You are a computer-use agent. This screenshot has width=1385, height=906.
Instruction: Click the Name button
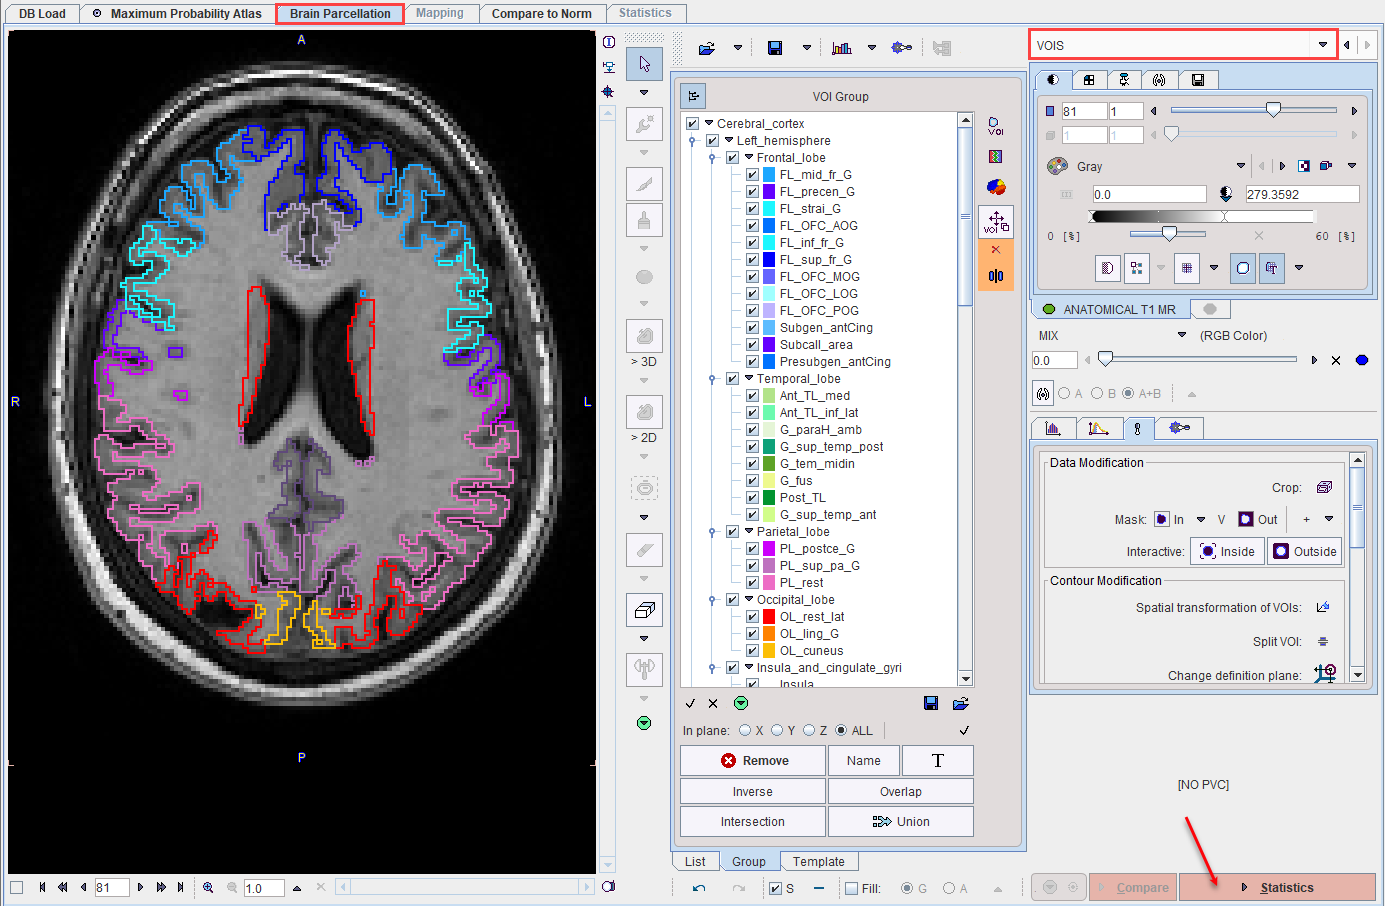click(864, 760)
